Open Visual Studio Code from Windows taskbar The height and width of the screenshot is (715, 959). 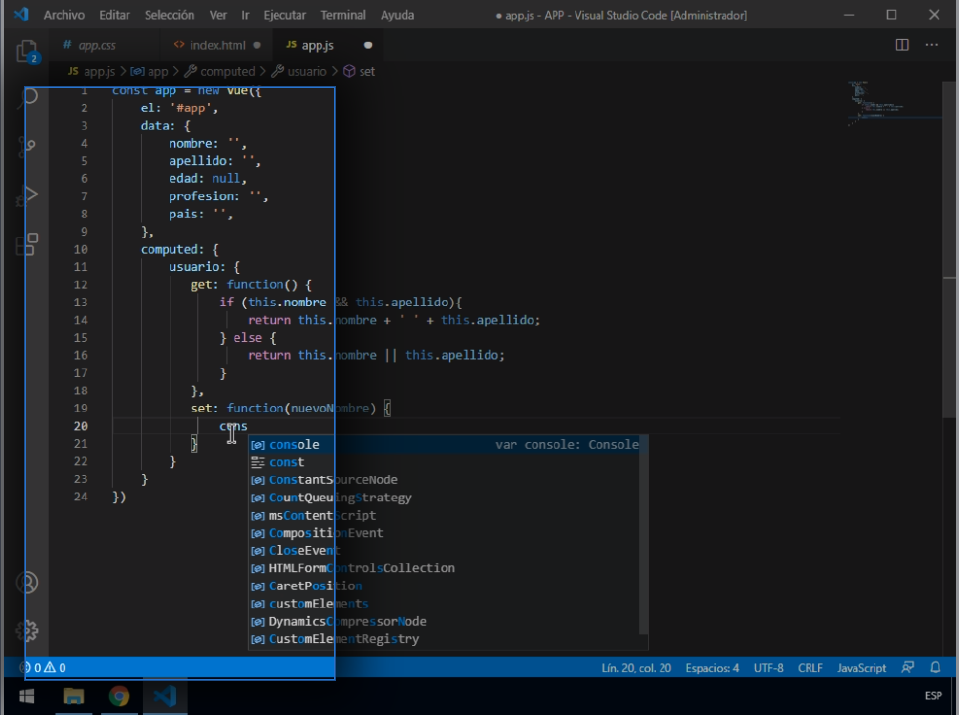(165, 696)
